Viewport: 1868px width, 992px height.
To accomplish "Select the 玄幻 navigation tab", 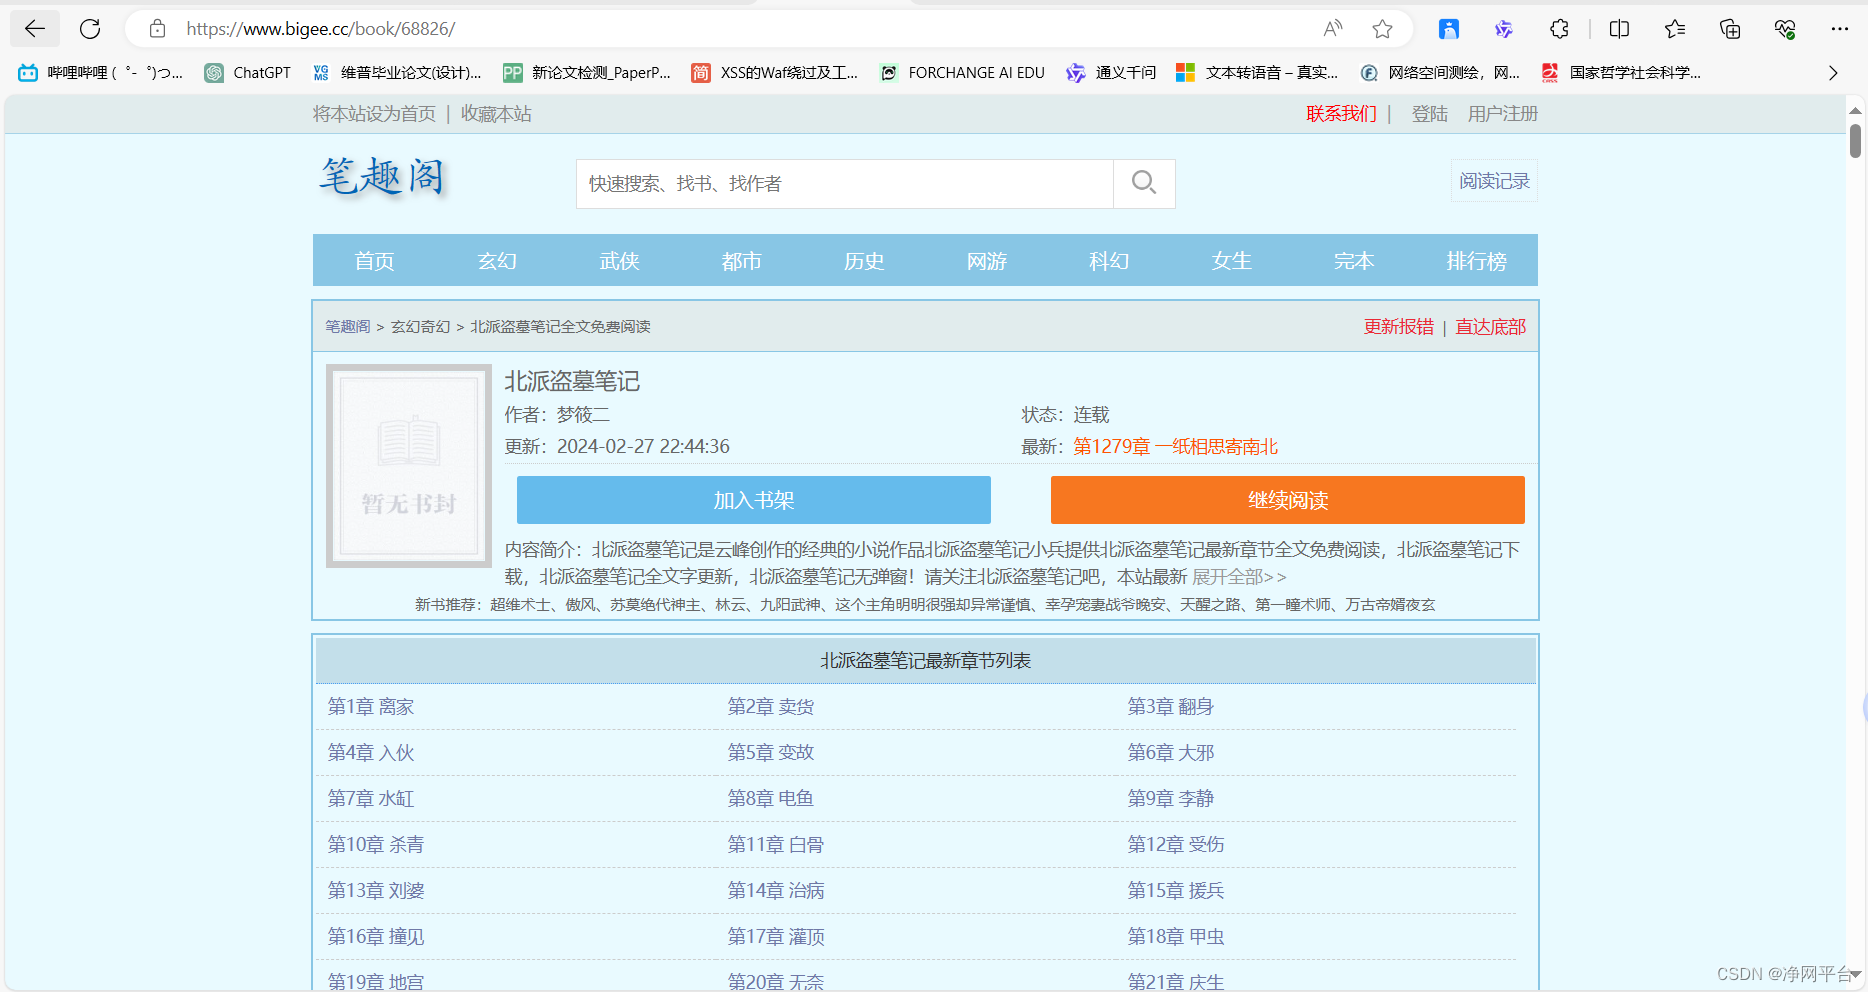I will 497,261.
